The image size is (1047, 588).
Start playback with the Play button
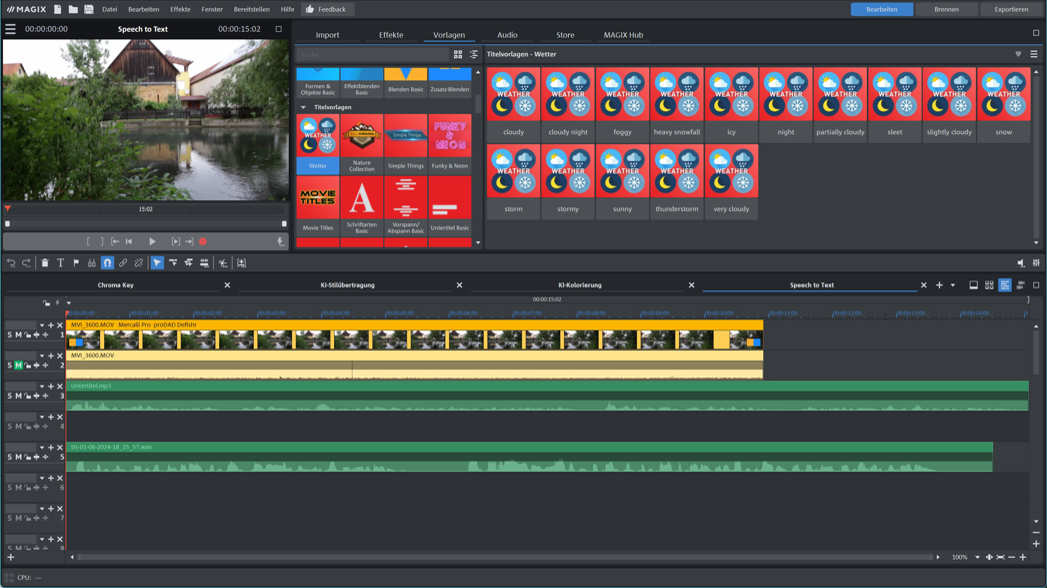(152, 241)
